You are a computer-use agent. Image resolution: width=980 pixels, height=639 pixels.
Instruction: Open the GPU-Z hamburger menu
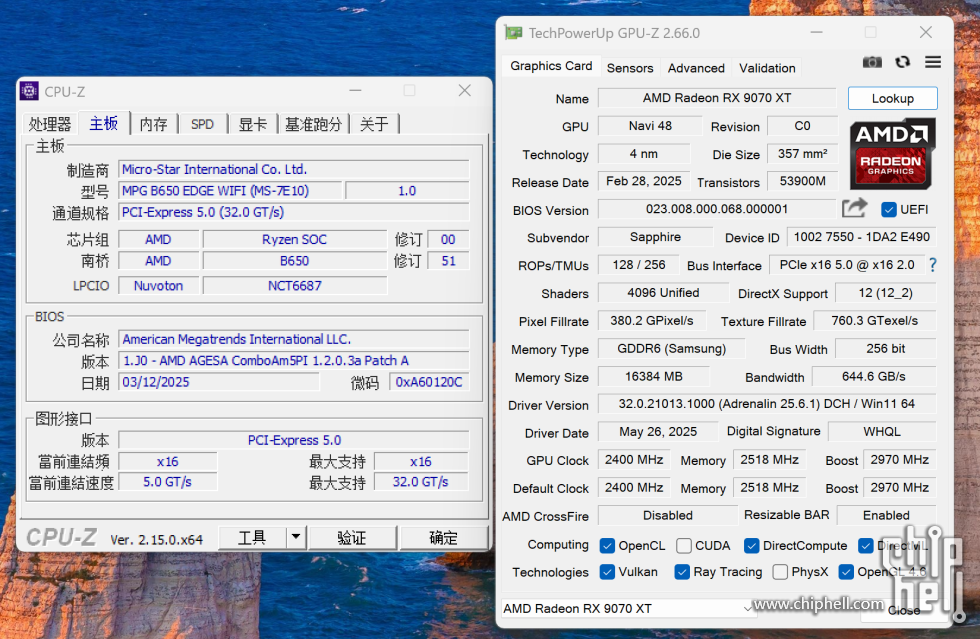pos(932,62)
